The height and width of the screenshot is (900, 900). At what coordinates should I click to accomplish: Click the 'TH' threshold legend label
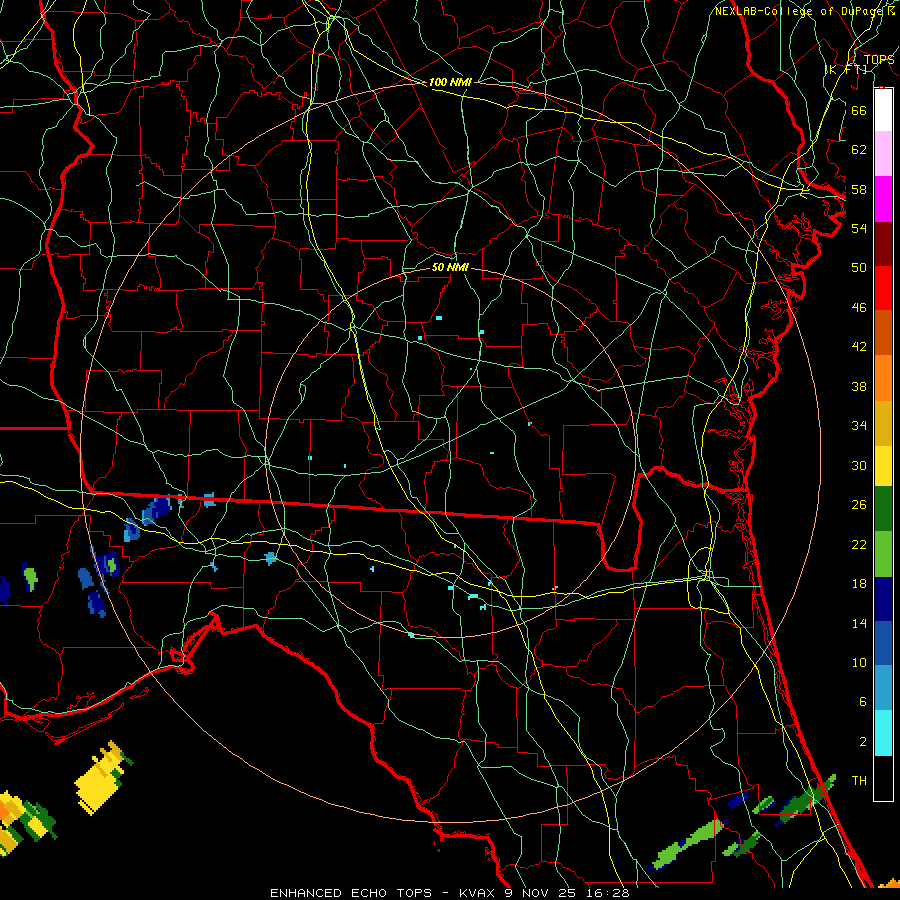(859, 781)
